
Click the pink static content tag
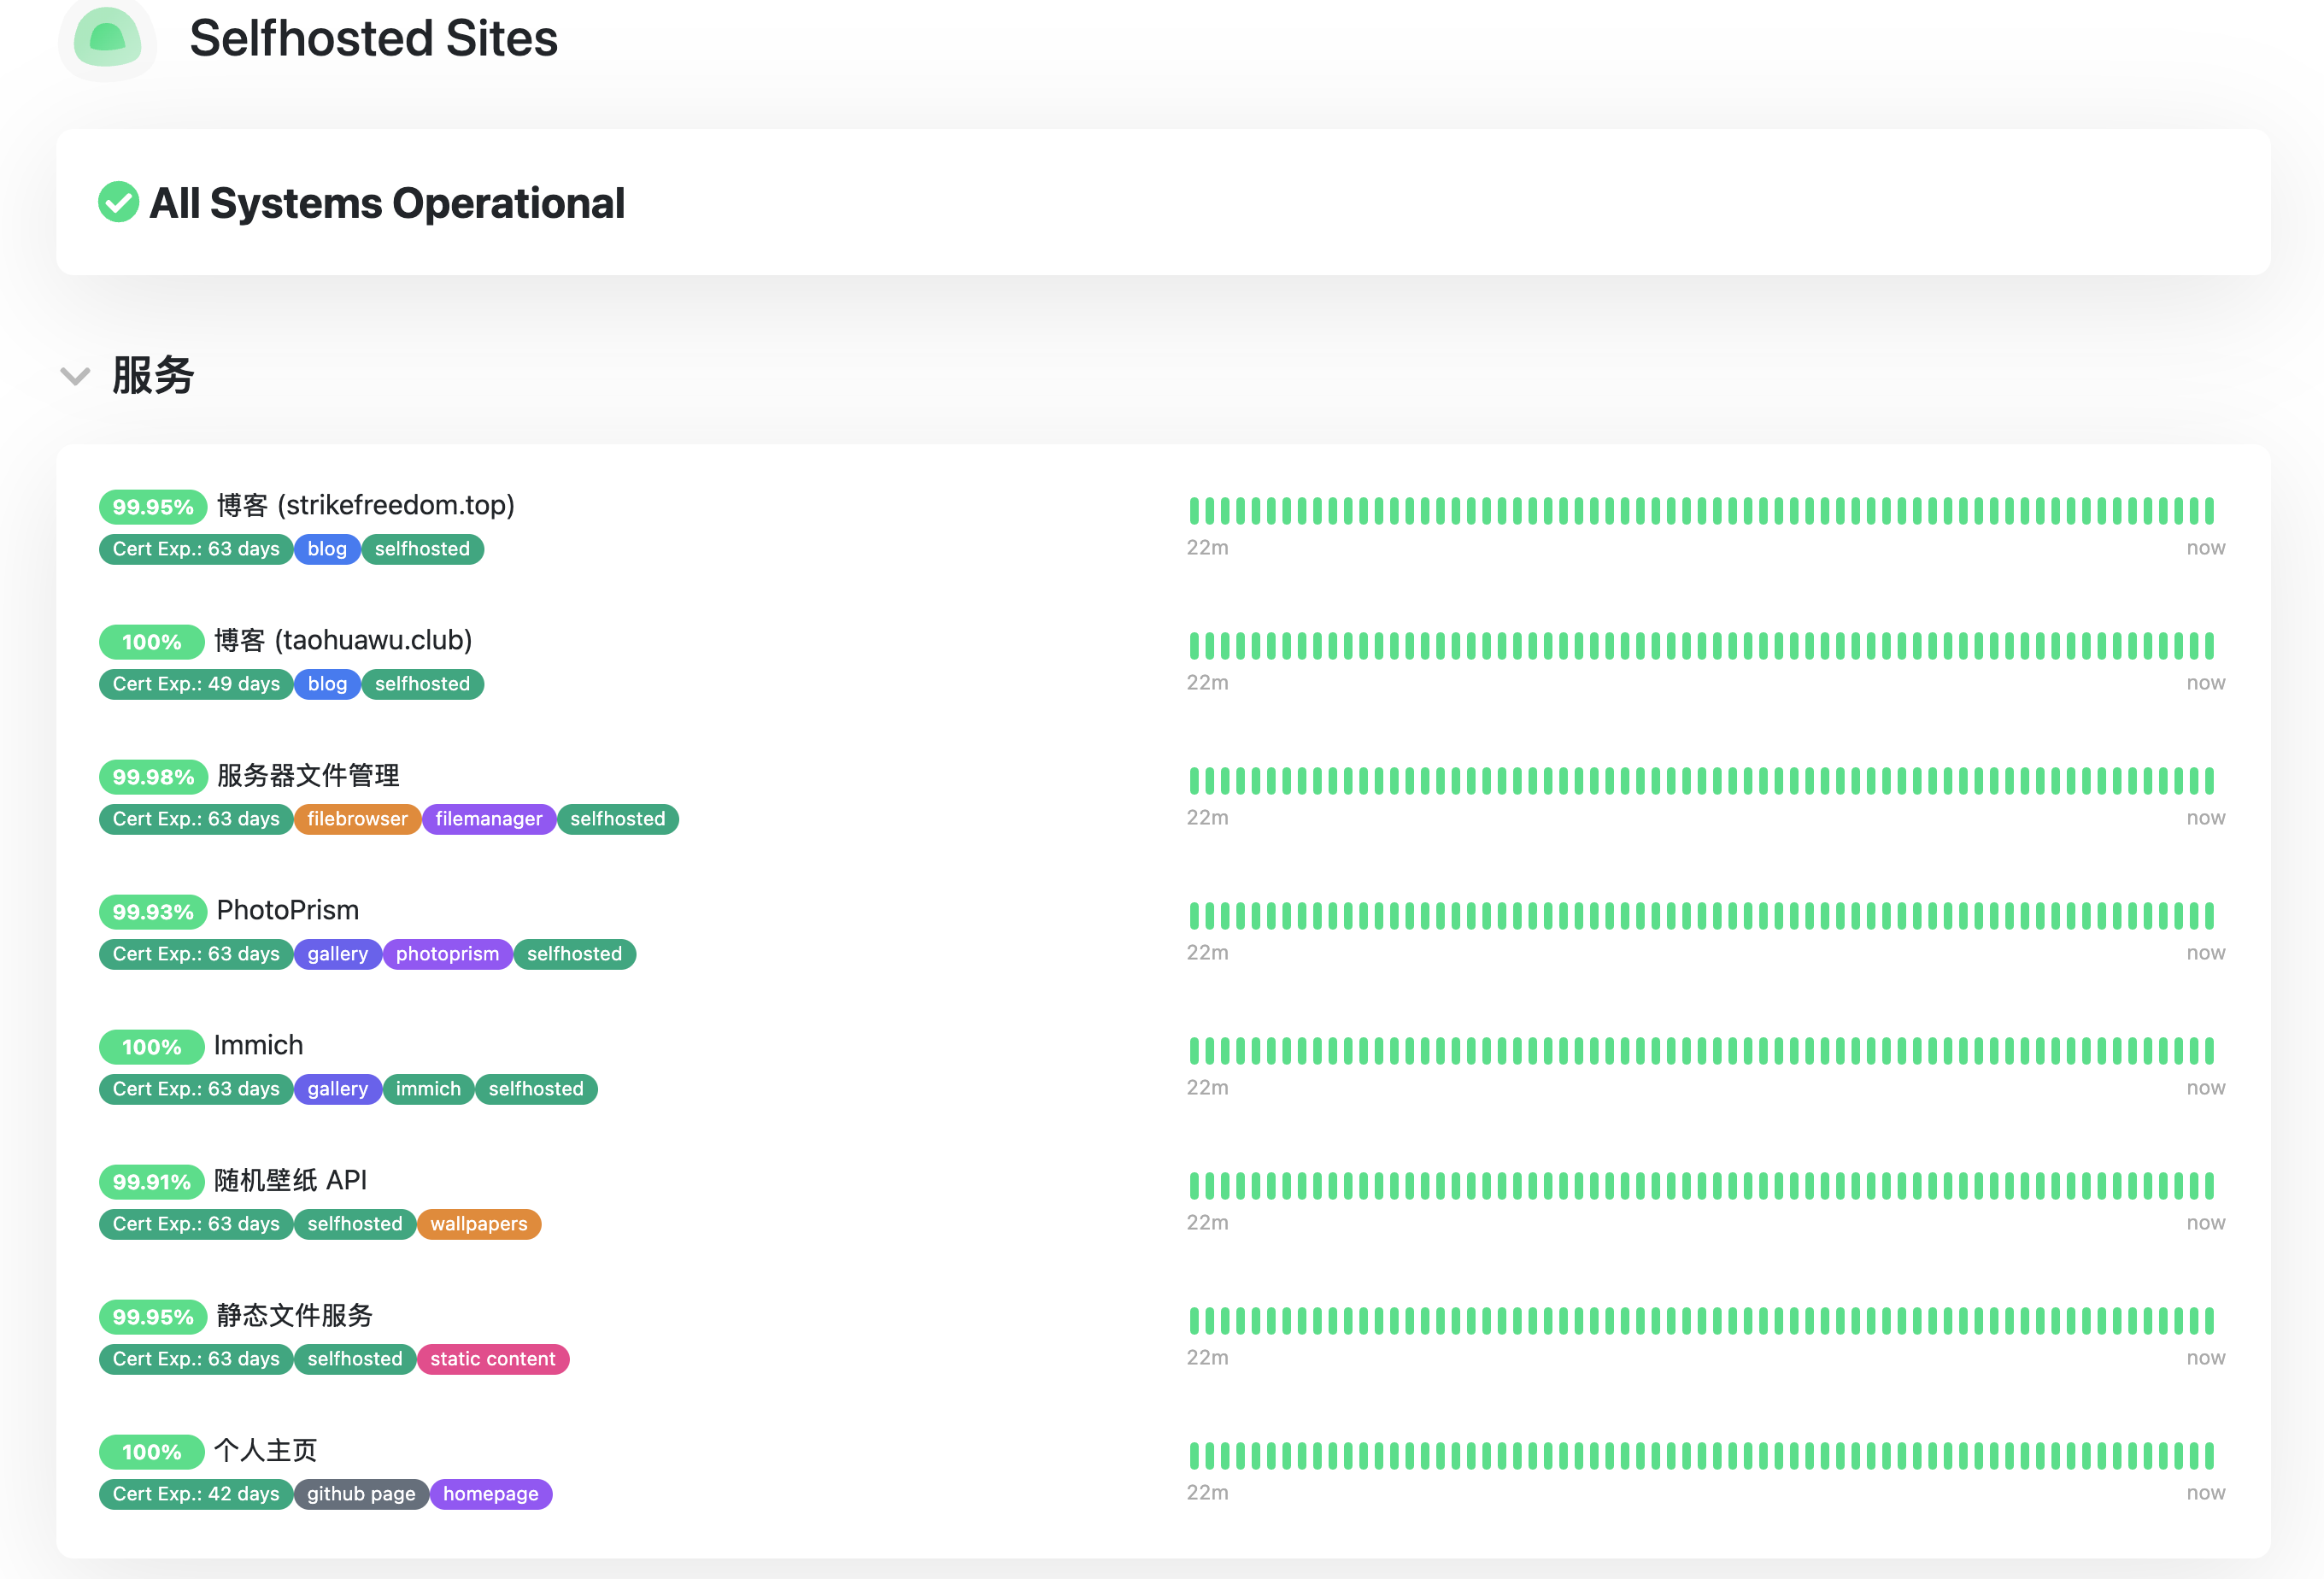click(x=493, y=1359)
